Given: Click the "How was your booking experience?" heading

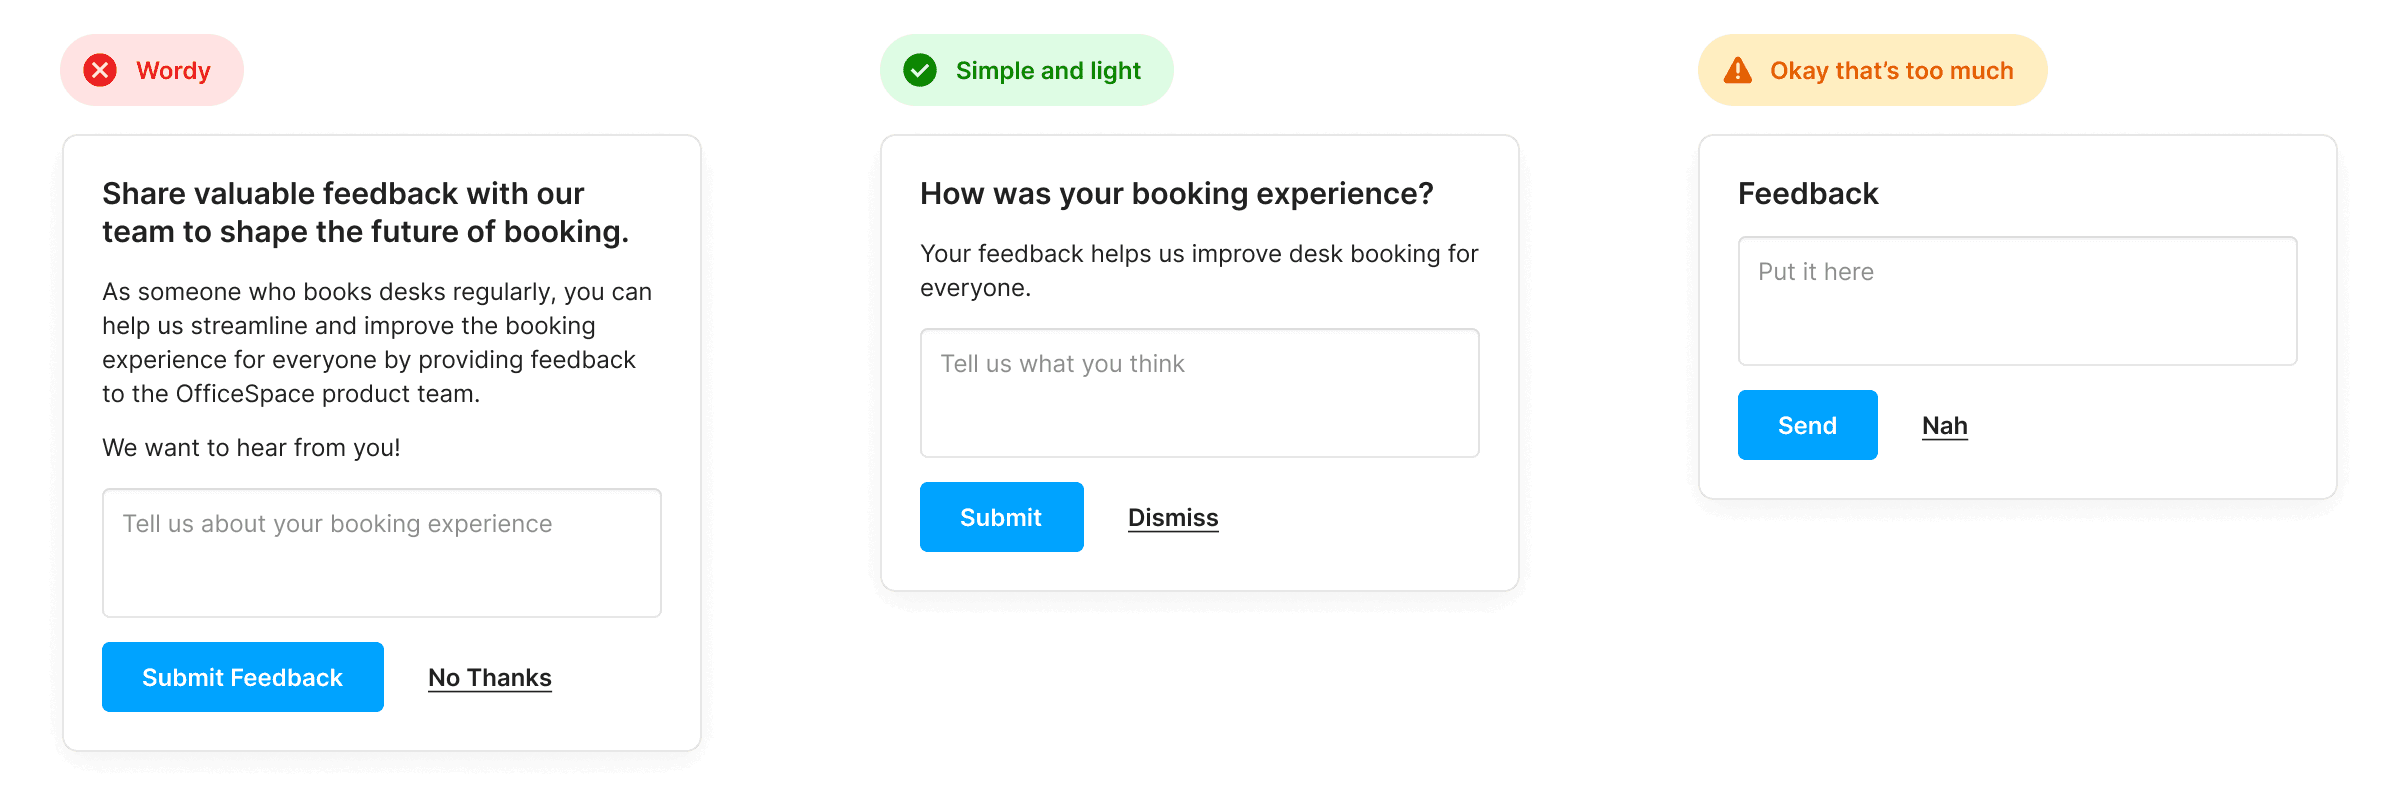Looking at the screenshot, I should (x=1176, y=194).
